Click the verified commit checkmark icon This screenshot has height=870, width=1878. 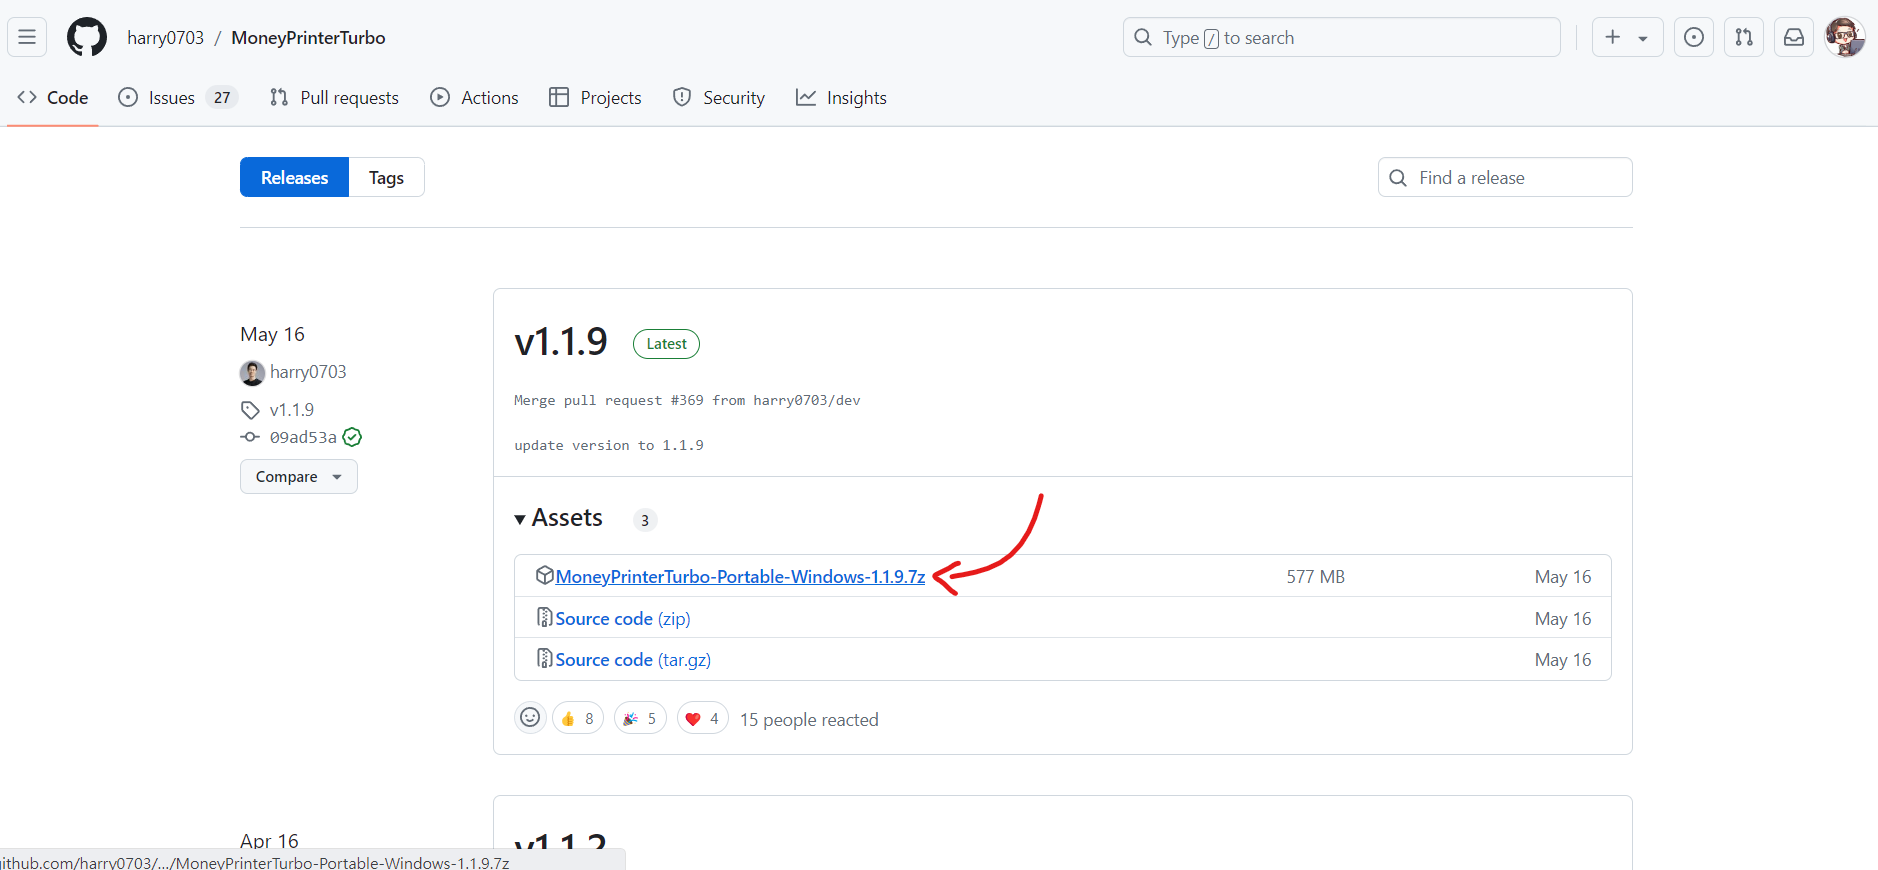(352, 437)
